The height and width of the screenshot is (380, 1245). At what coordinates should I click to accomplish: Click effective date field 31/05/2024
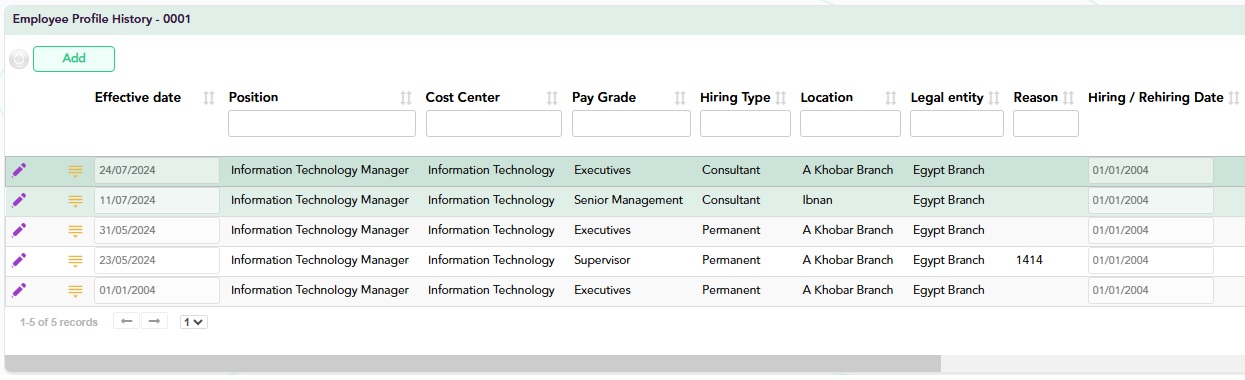(x=157, y=230)
